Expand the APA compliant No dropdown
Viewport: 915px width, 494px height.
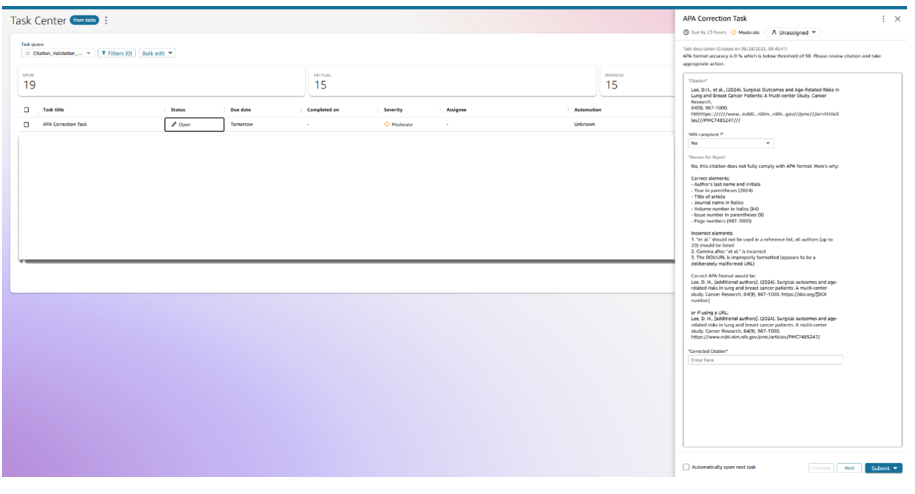coord(731,143)
